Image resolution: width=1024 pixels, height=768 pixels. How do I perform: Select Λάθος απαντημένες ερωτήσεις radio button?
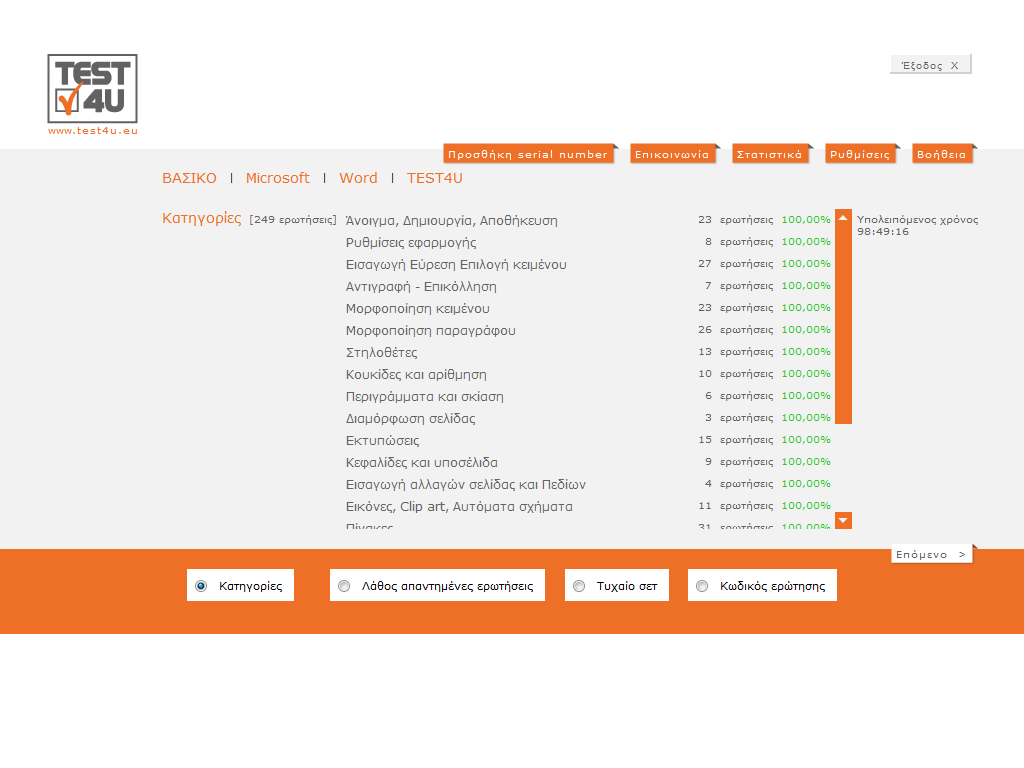coord(344,586)
